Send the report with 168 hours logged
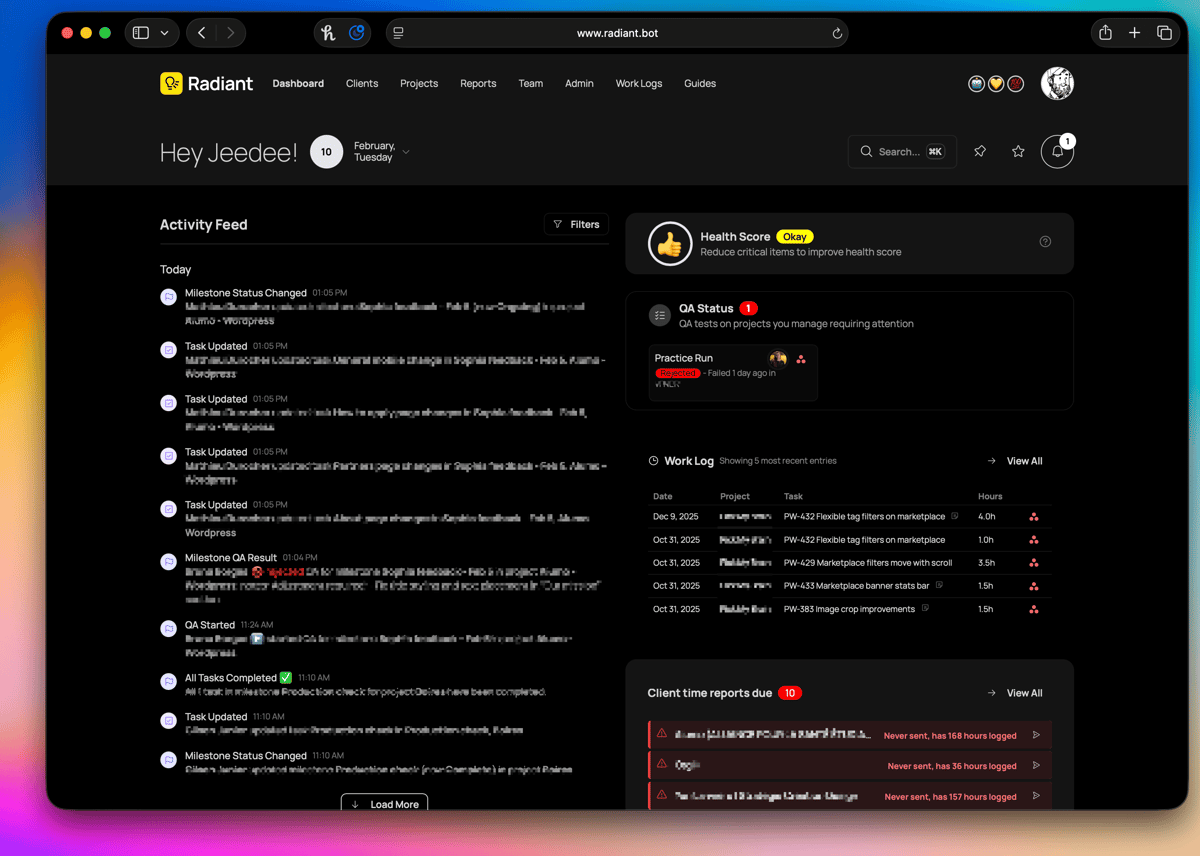Image resolution: width=1200 pixels, height=856 pixels. [1036, 735]
